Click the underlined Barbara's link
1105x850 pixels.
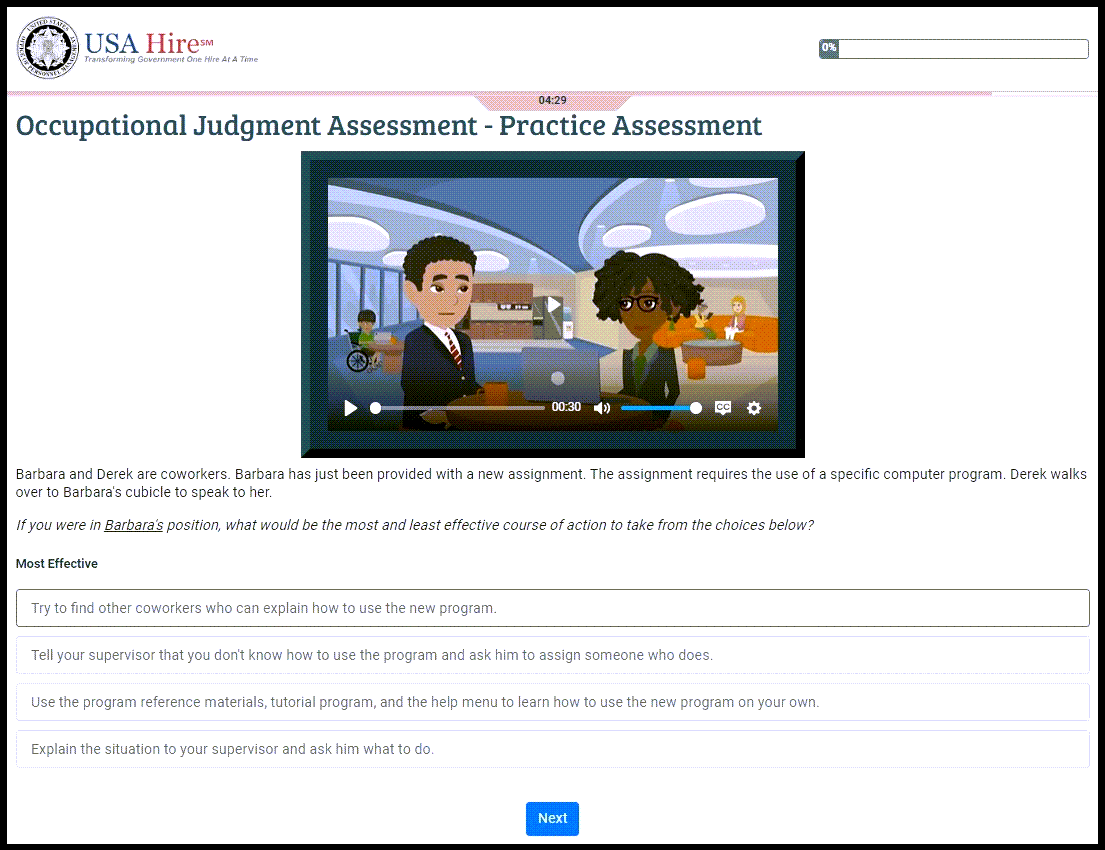(x=133, y=524)
